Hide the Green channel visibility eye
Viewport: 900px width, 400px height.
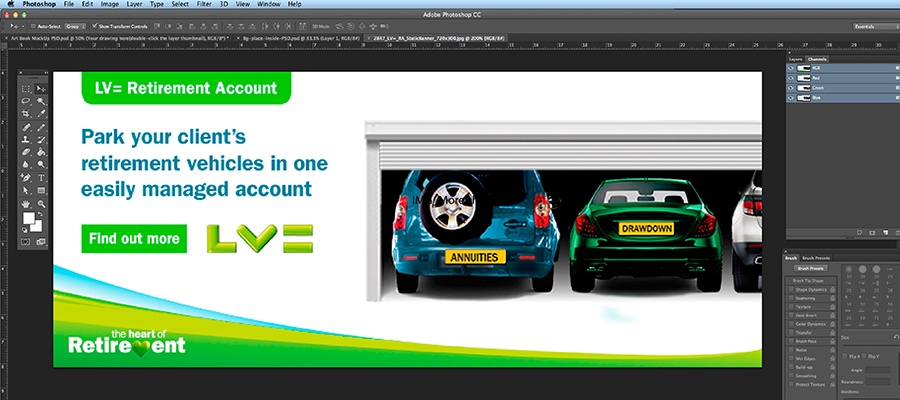[791, 88]
